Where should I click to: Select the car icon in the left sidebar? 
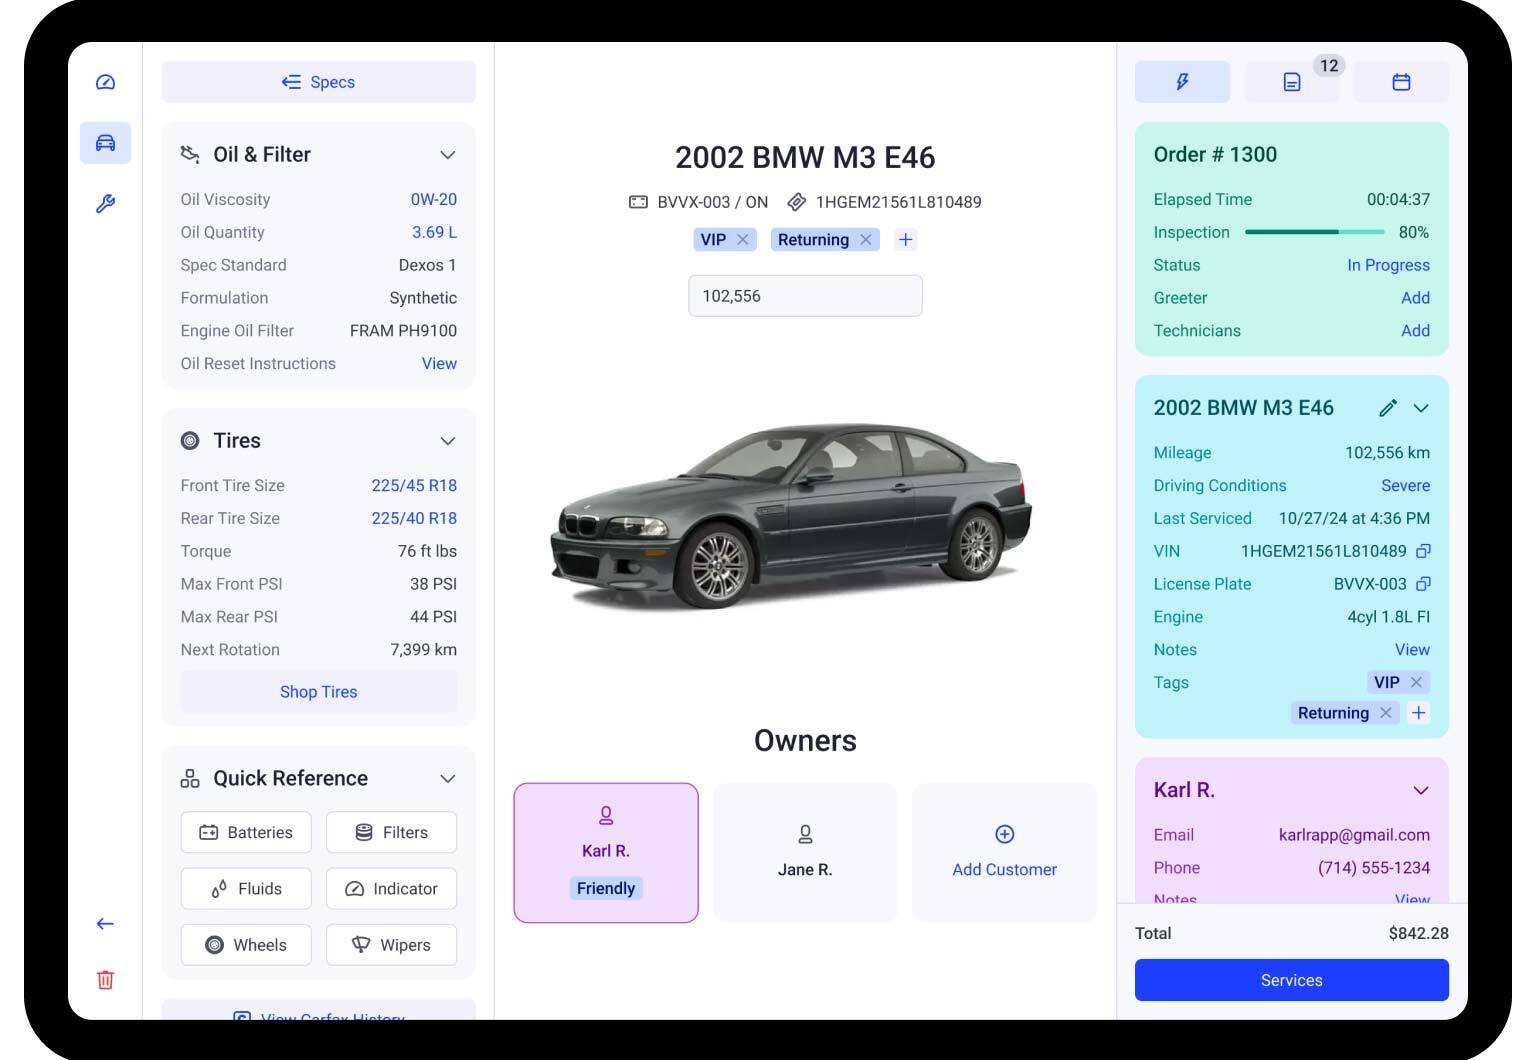click(105, 143)
